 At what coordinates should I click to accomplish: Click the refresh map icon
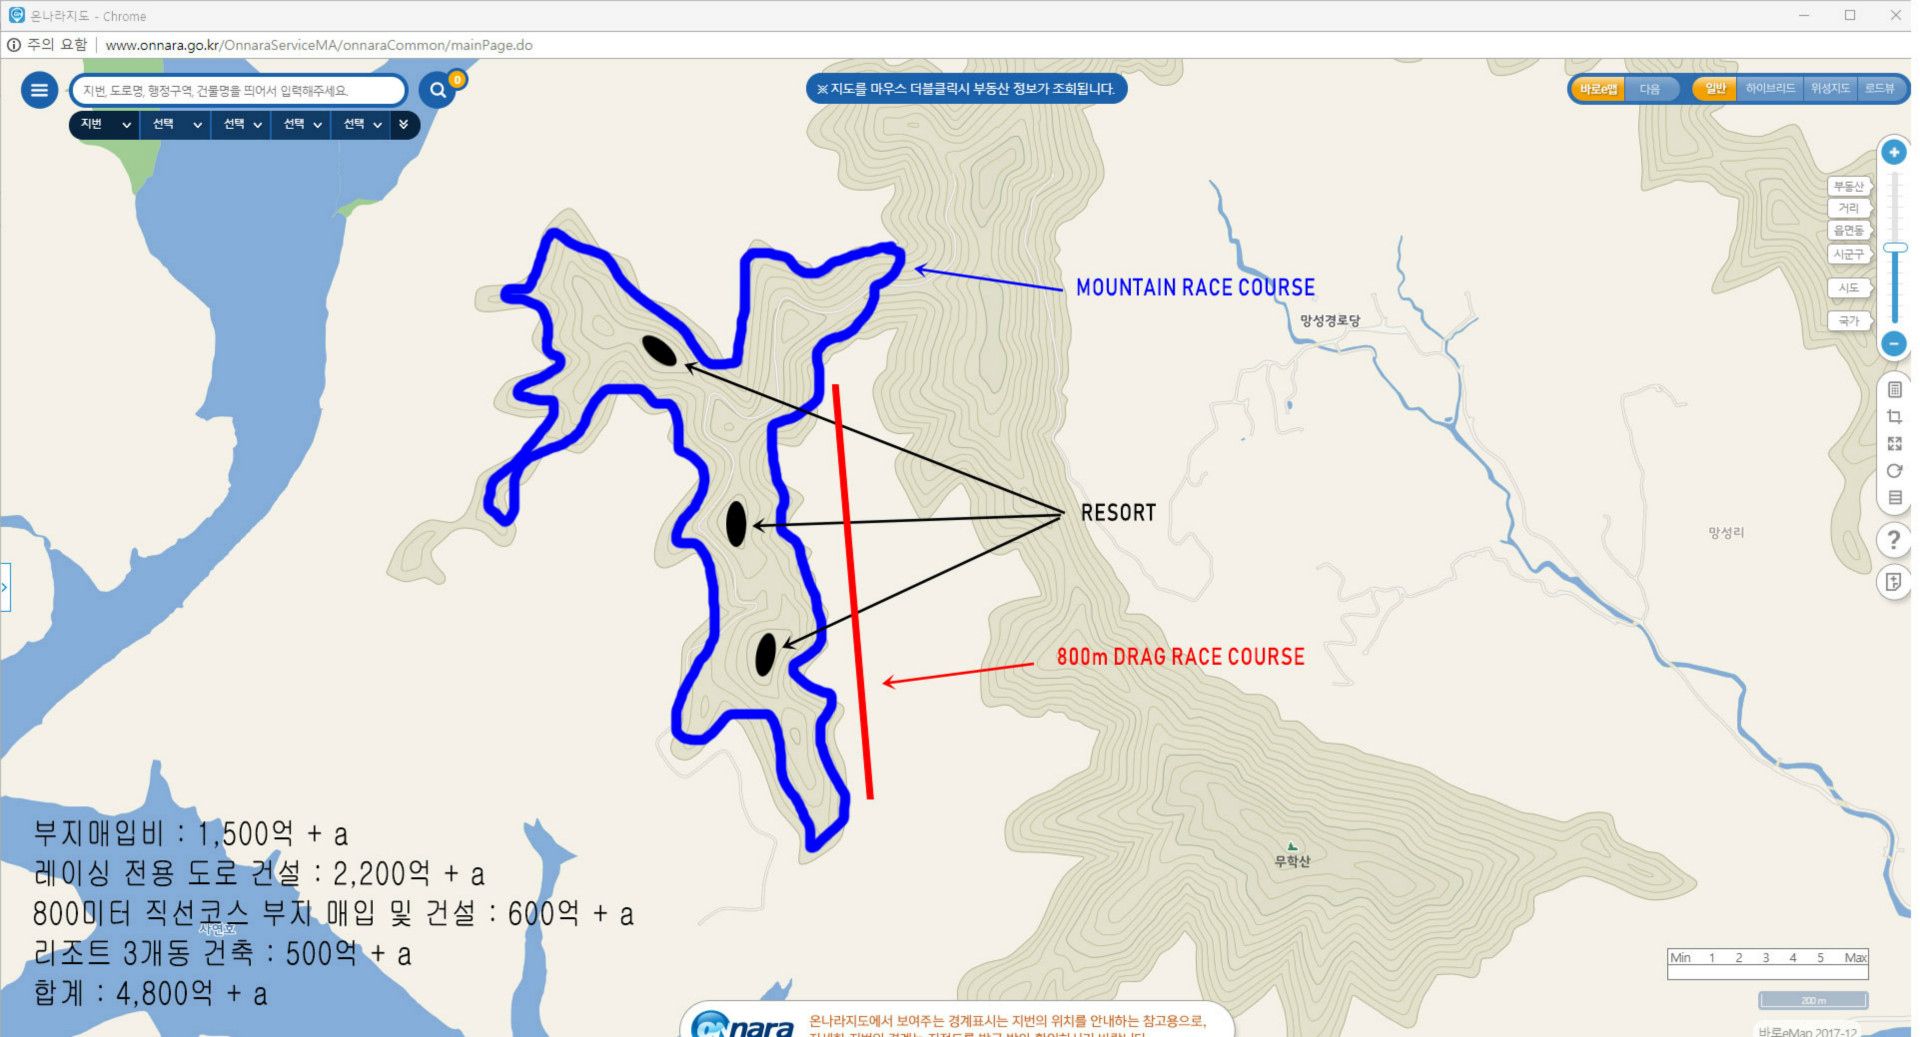(x=1894, y=470)
